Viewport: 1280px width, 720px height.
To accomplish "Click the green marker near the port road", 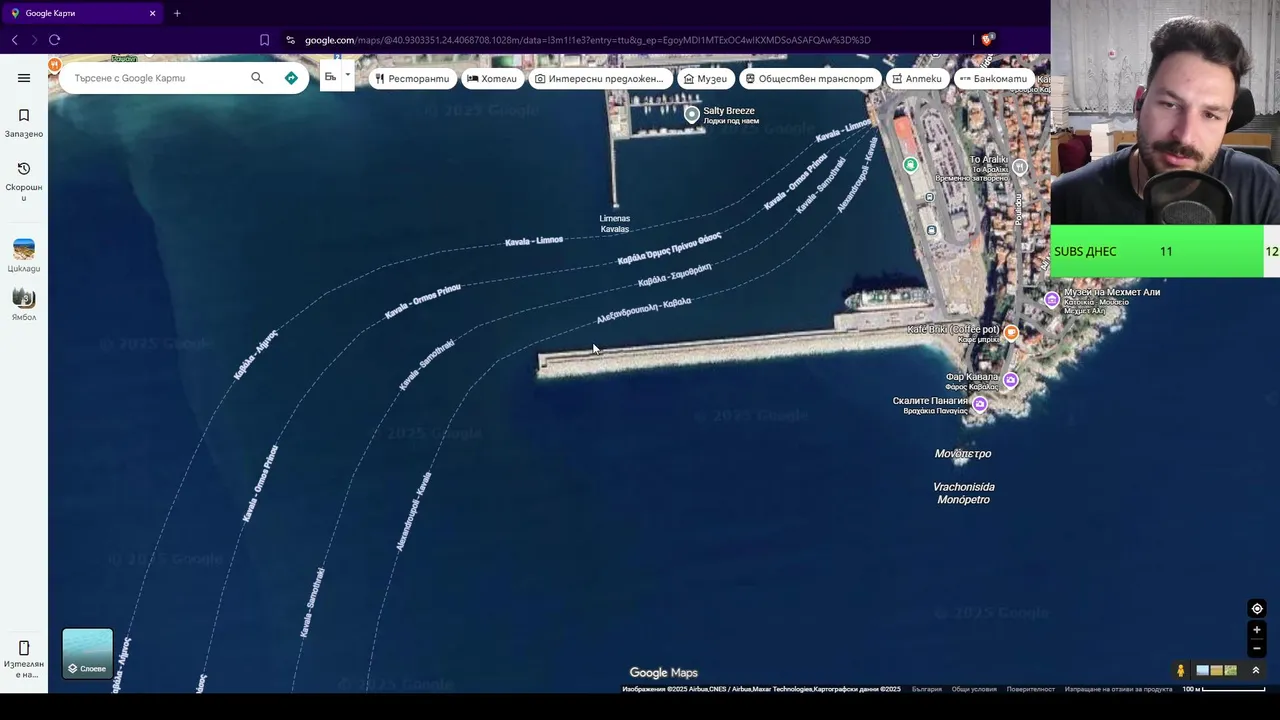I will (910, 165).
